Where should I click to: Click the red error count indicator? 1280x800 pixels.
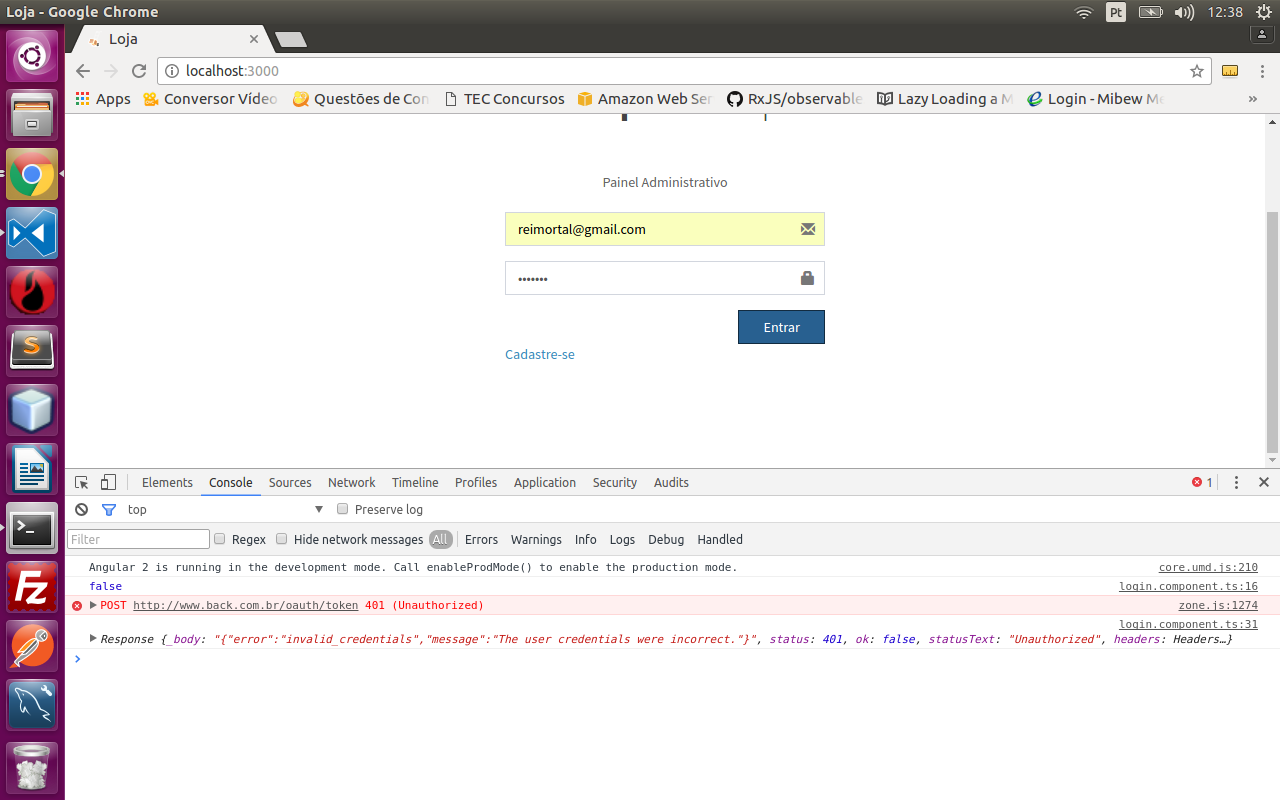tap(1202, 482)
